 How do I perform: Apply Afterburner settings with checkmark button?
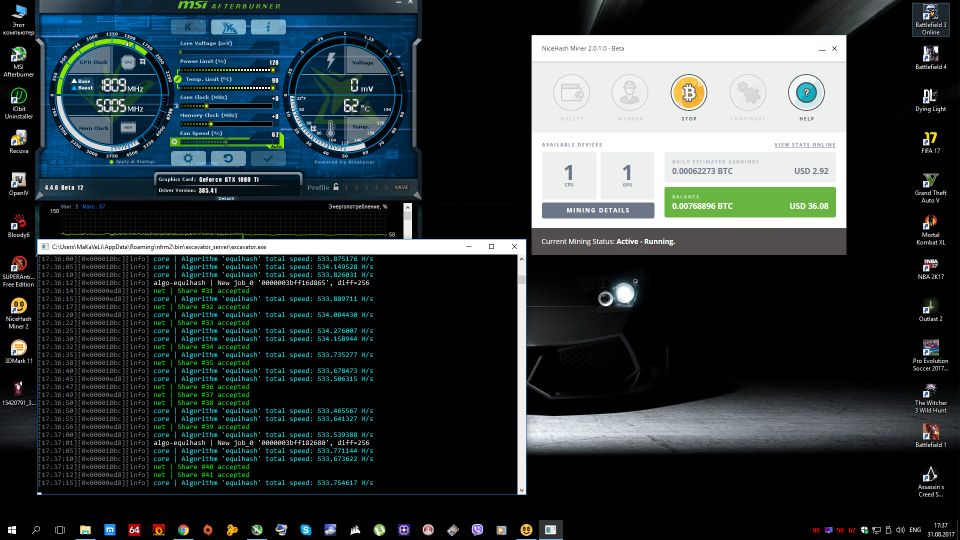click(267, 158)
